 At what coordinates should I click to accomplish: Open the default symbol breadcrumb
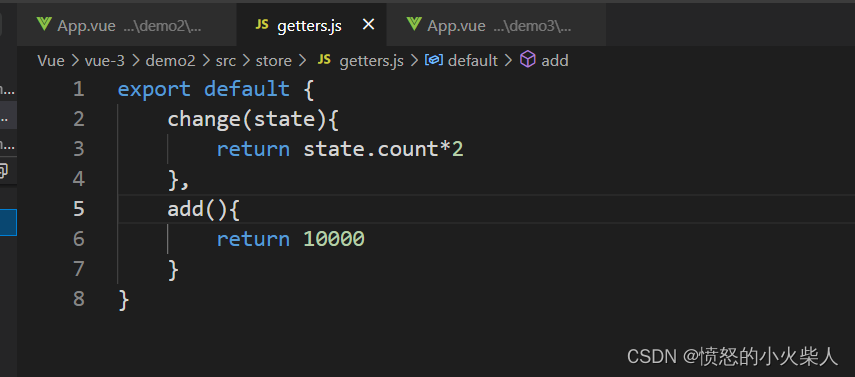(x=473, y=61)
